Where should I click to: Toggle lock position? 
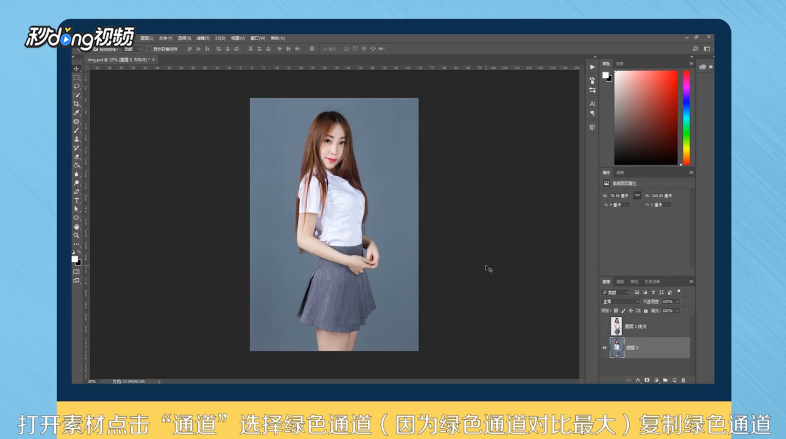[x=631, y=311]
